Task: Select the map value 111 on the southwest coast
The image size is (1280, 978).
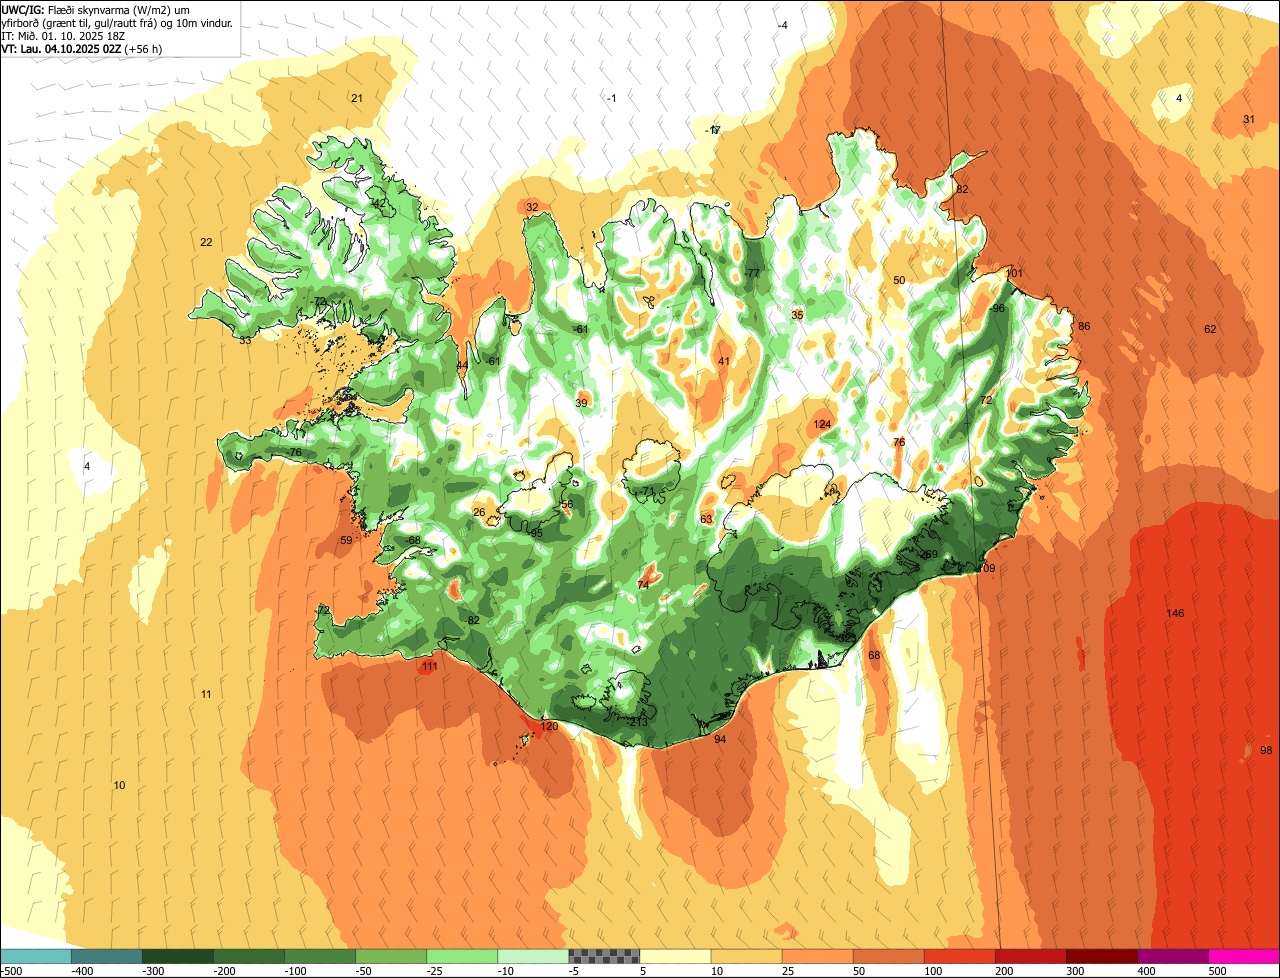Action: [x=430, y=666]
